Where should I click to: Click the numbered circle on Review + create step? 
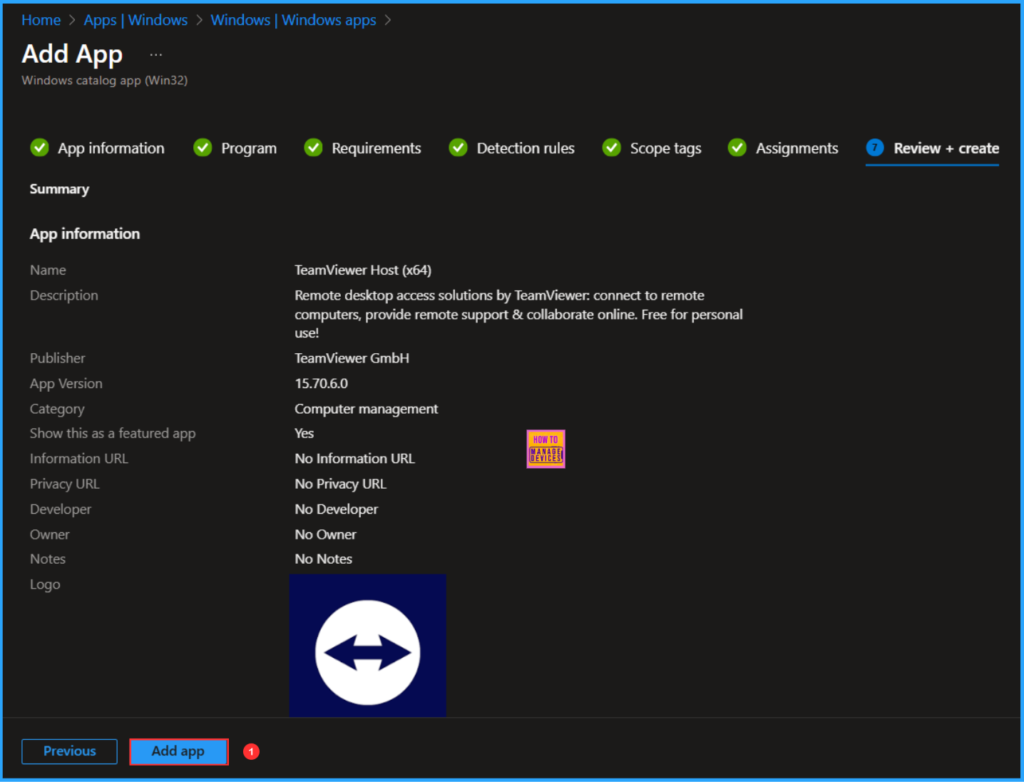874,147
